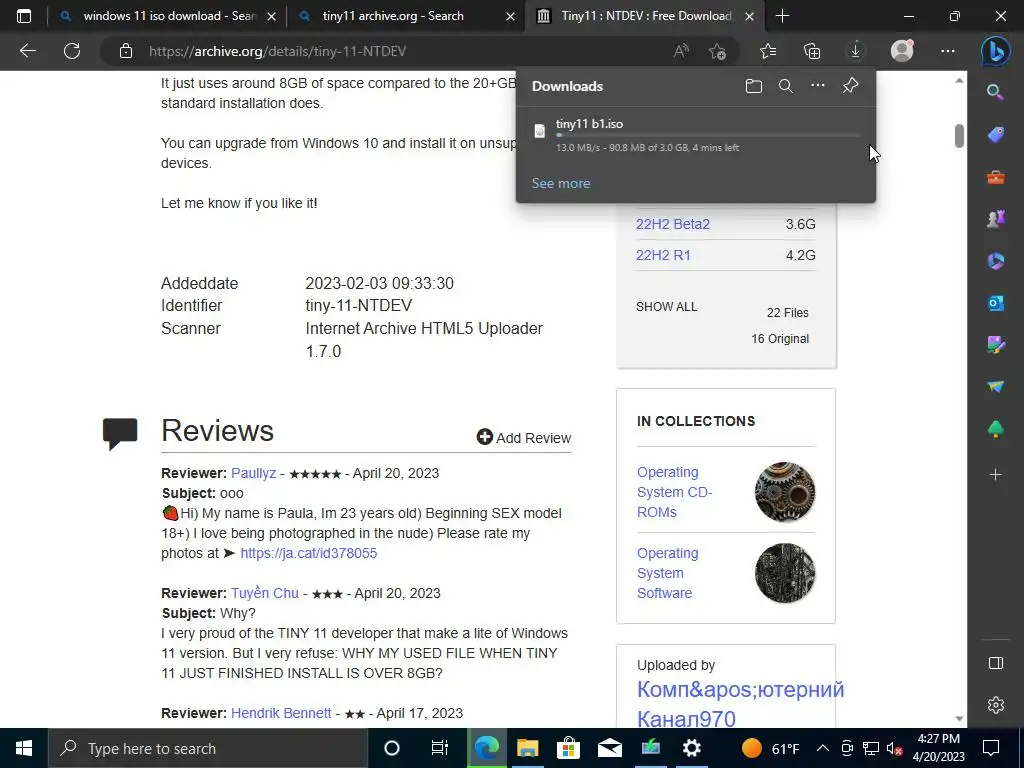This screenshot has height=768, width=1024.
Task: Open the 22H2 R1 download link
Action: tap(663, 255)
